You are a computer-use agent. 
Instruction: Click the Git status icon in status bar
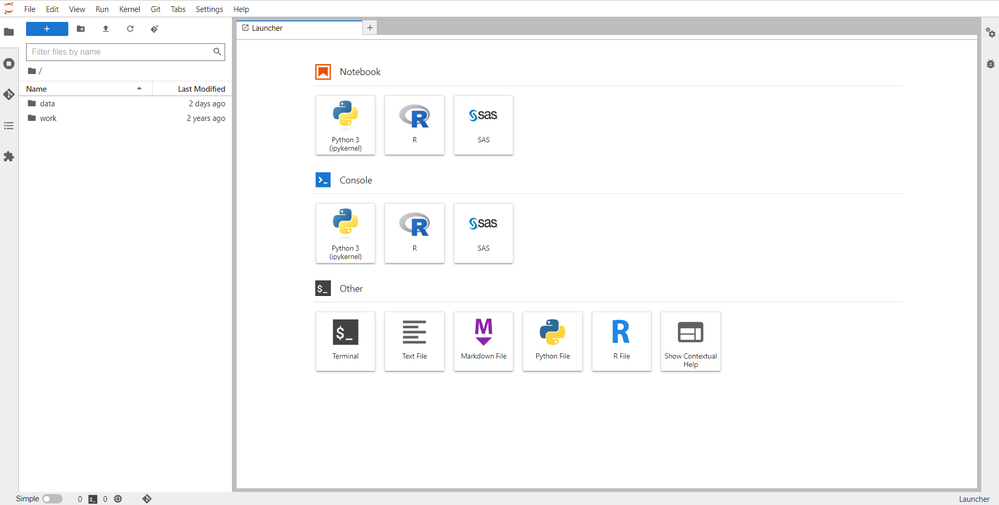(x=147, y=499)
